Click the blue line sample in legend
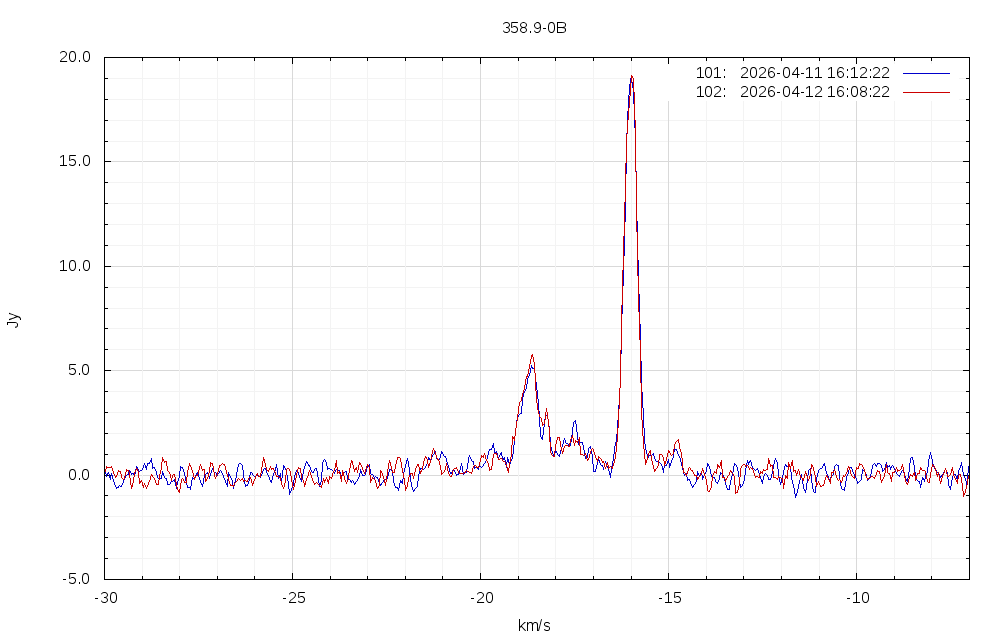 [925, 73]
